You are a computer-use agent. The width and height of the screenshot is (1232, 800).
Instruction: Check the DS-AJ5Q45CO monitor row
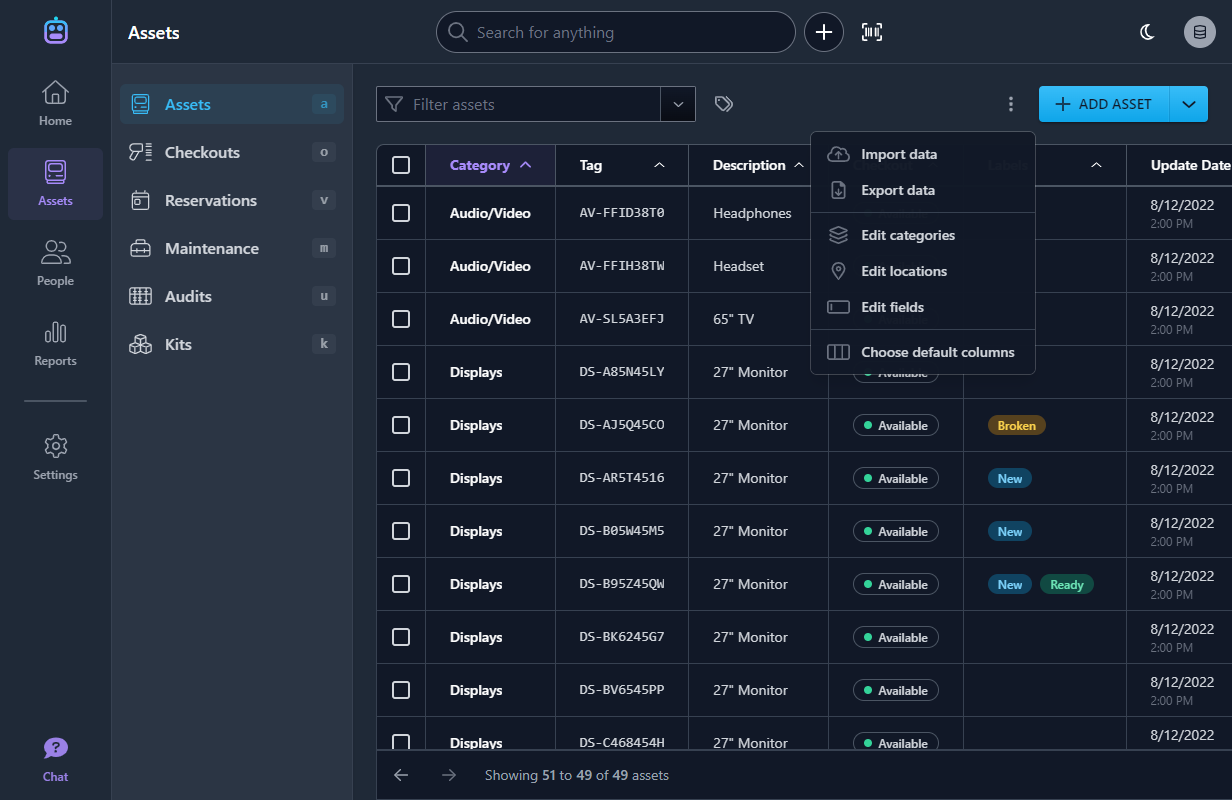tap(401, 425)
